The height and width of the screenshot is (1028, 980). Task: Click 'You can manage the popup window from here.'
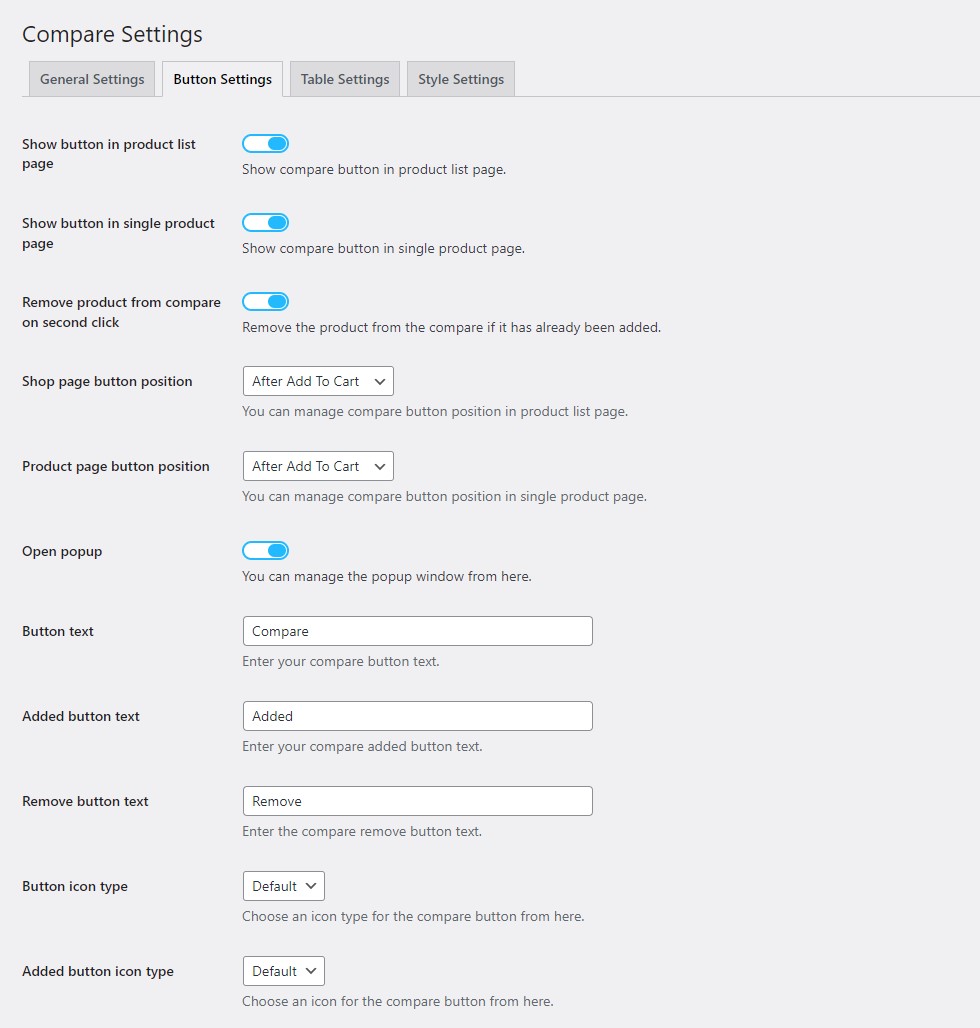(x=387, y=576)
